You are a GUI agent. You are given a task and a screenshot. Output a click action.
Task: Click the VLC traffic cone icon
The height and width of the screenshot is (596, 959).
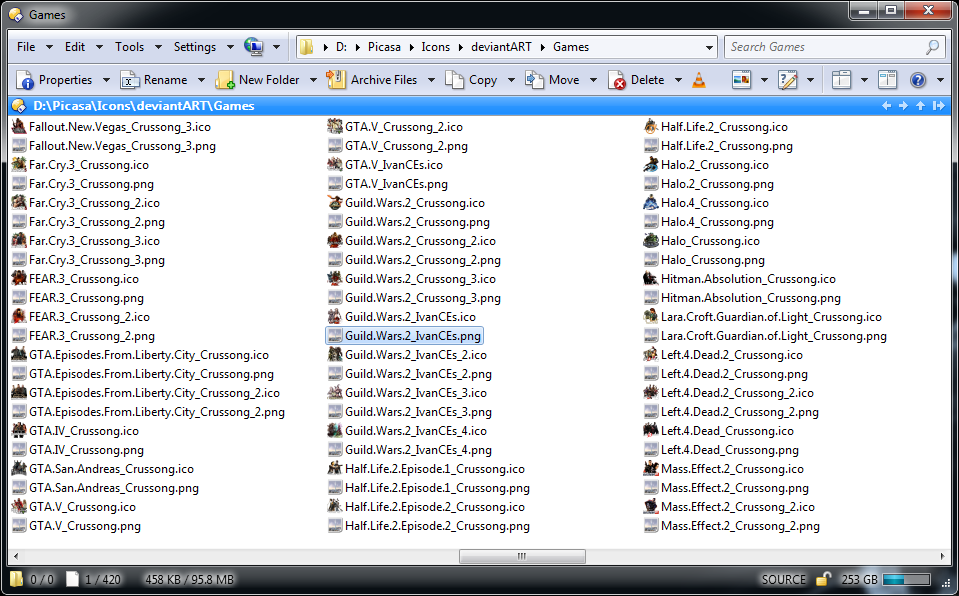click(x=699, y=80)
